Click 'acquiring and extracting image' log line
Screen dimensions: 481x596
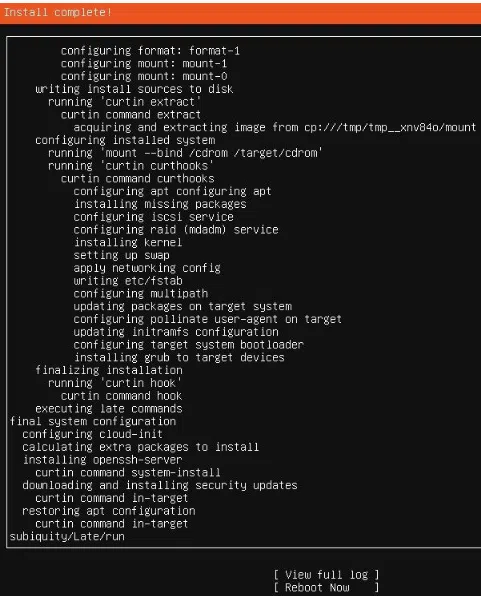[275, 127]
